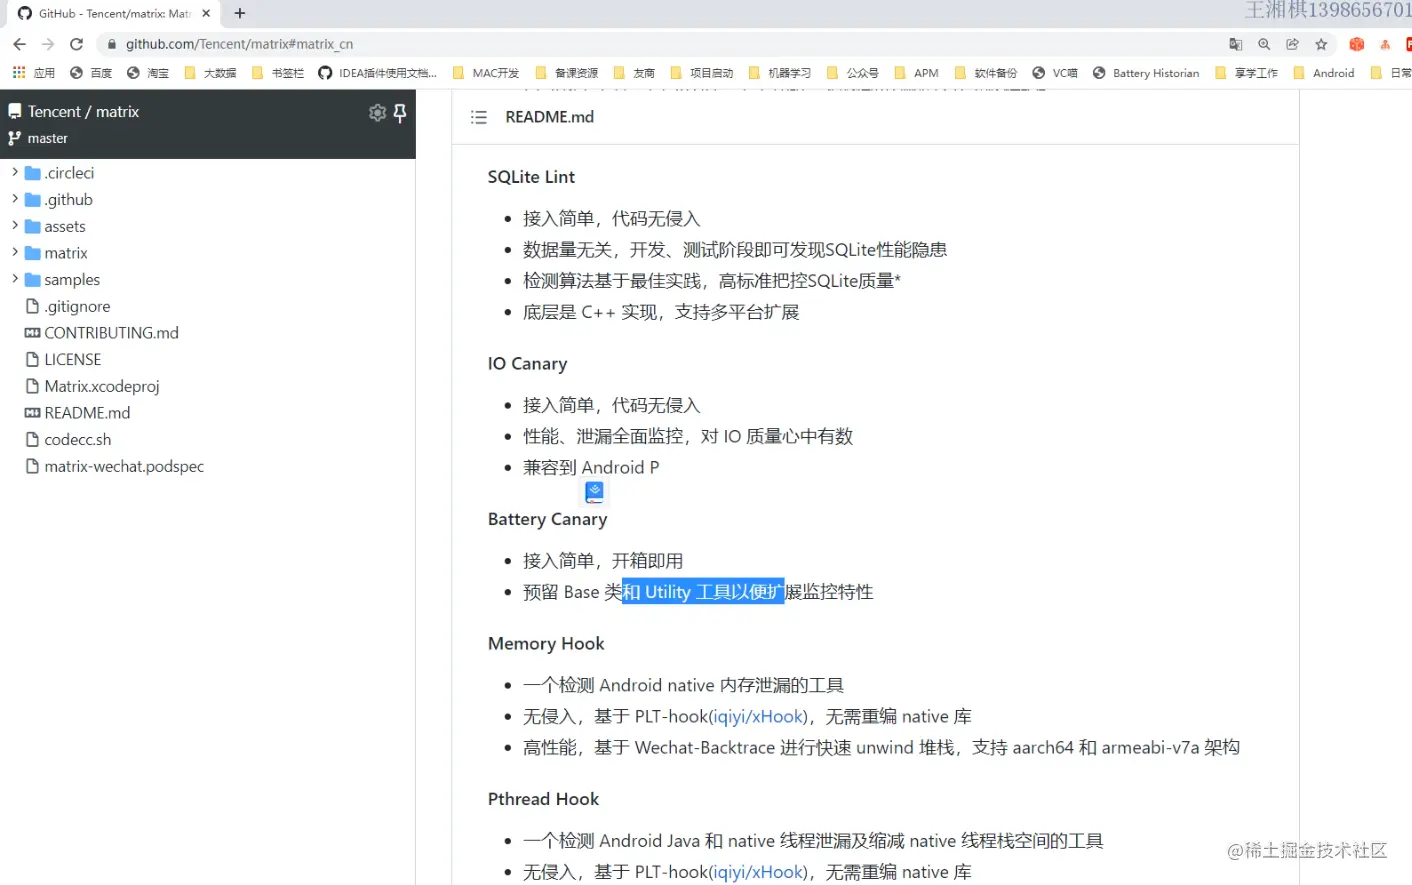Expand the .github folder chevron
Image resolution: width=1412 pixels, height=885 pixels.
pos(15,199)
